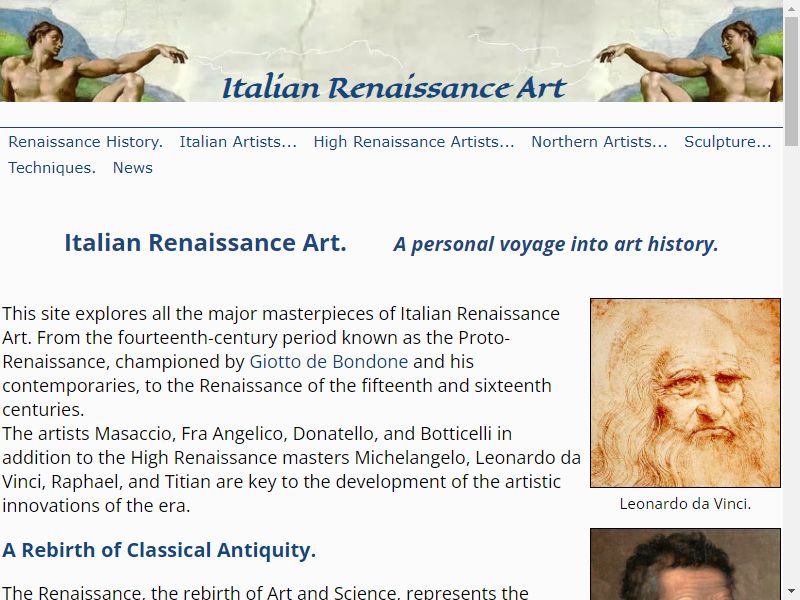Click the vertical scrollbar thumb
The height and width of the screenshot is (600, 800).
pyautogui.click(x=791, y=82)
